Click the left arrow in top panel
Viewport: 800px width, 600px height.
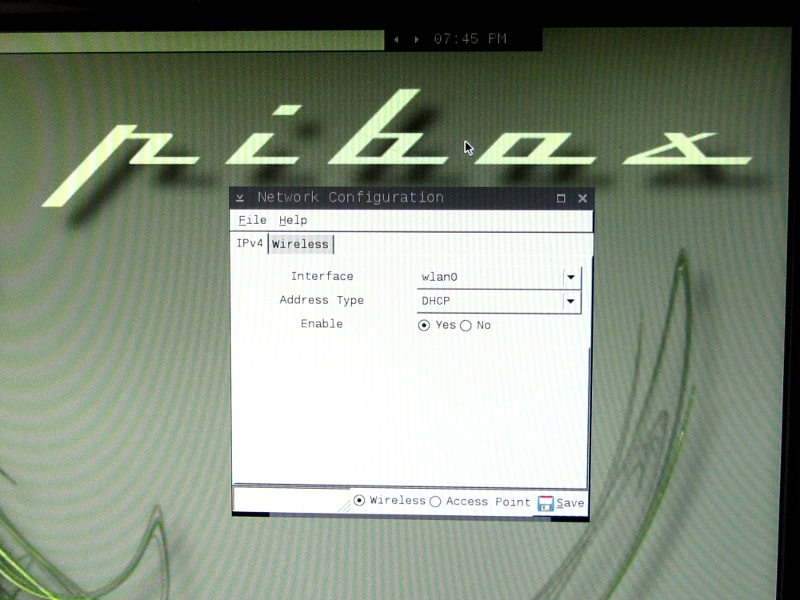(396, 39)
